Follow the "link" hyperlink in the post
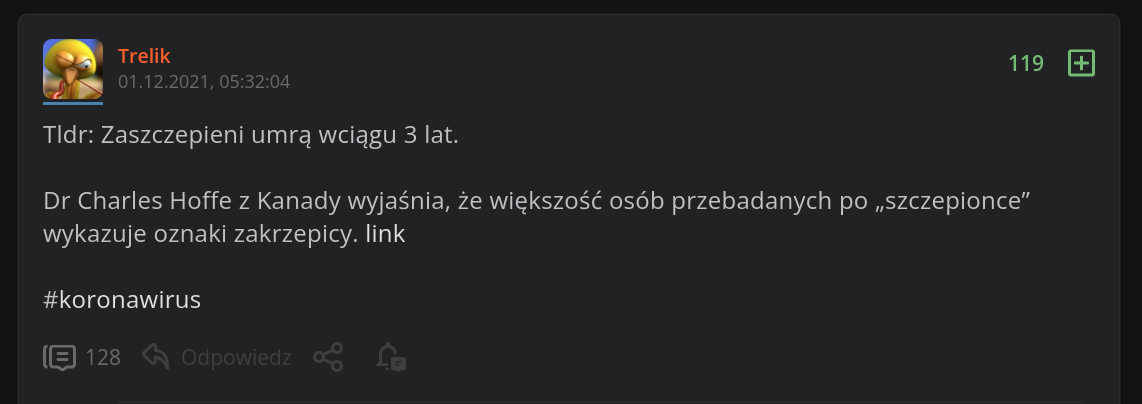This screenshot has width=1142, height=404. 385,235
